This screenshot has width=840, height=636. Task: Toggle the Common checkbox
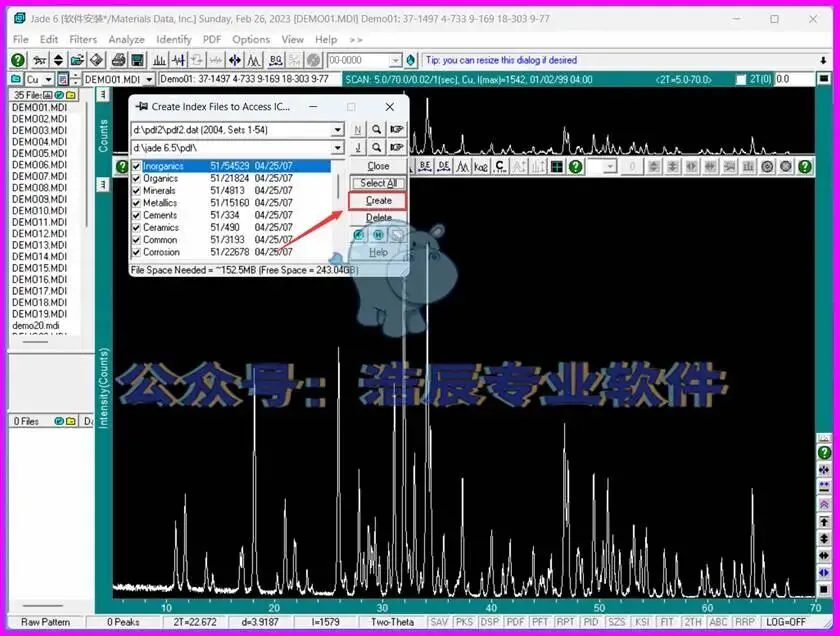point(137,240)
